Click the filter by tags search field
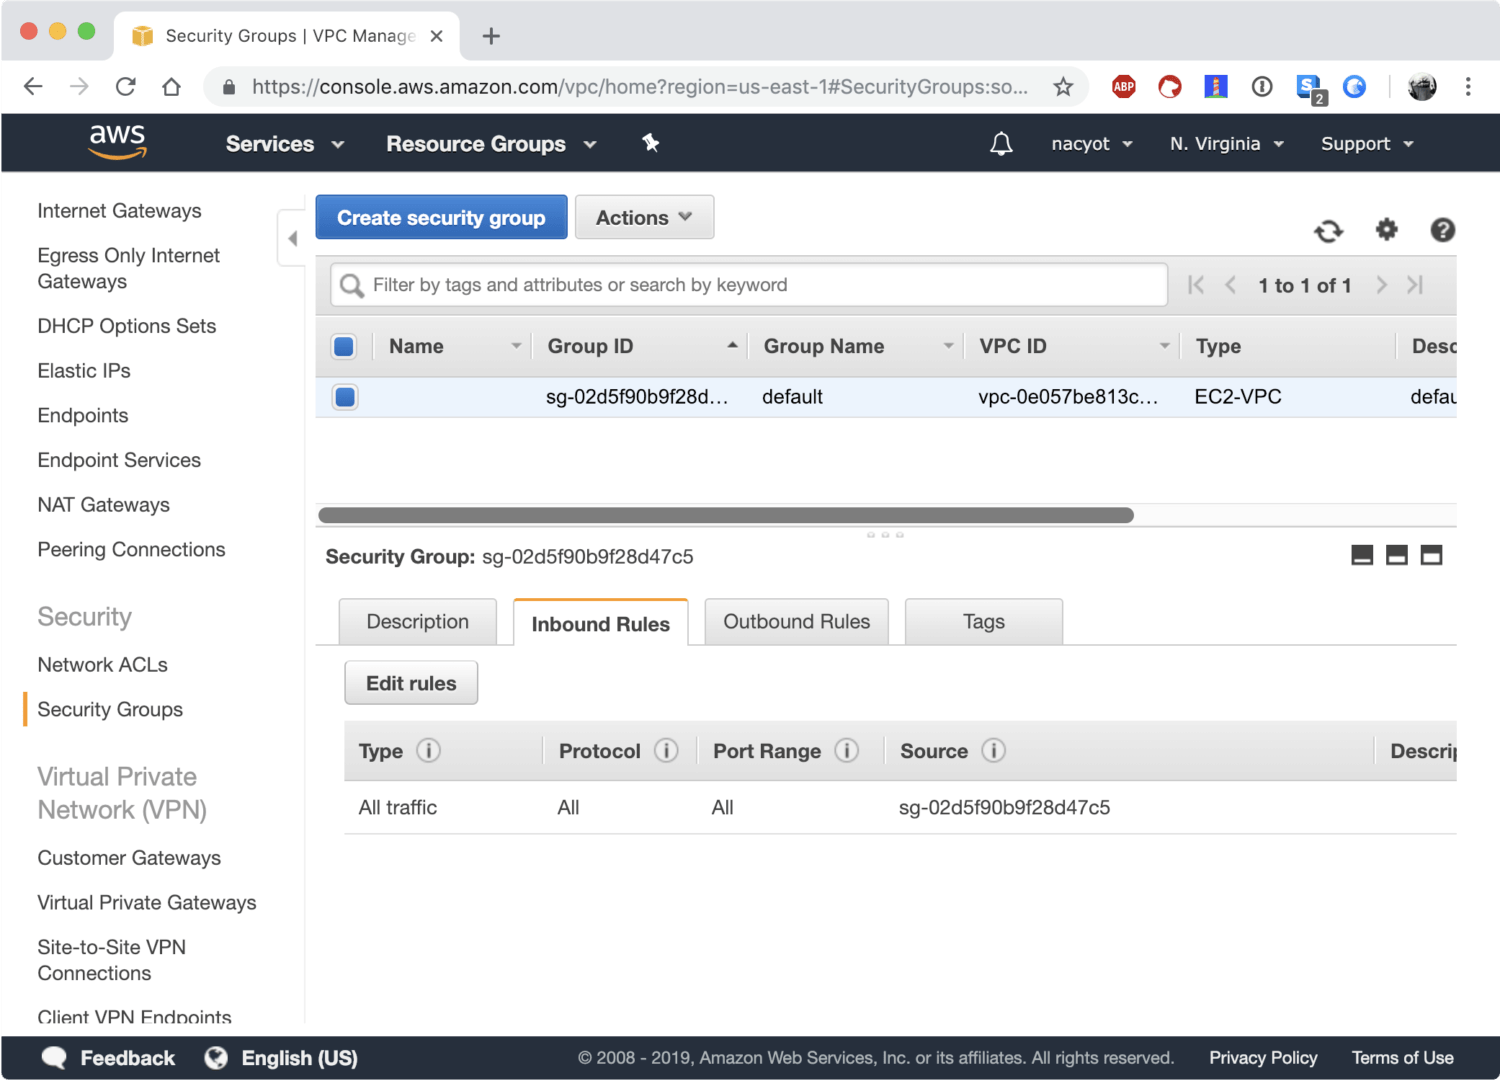Image resolution: width=1500 pixels, height=1081 pixels. click(749, 285)
